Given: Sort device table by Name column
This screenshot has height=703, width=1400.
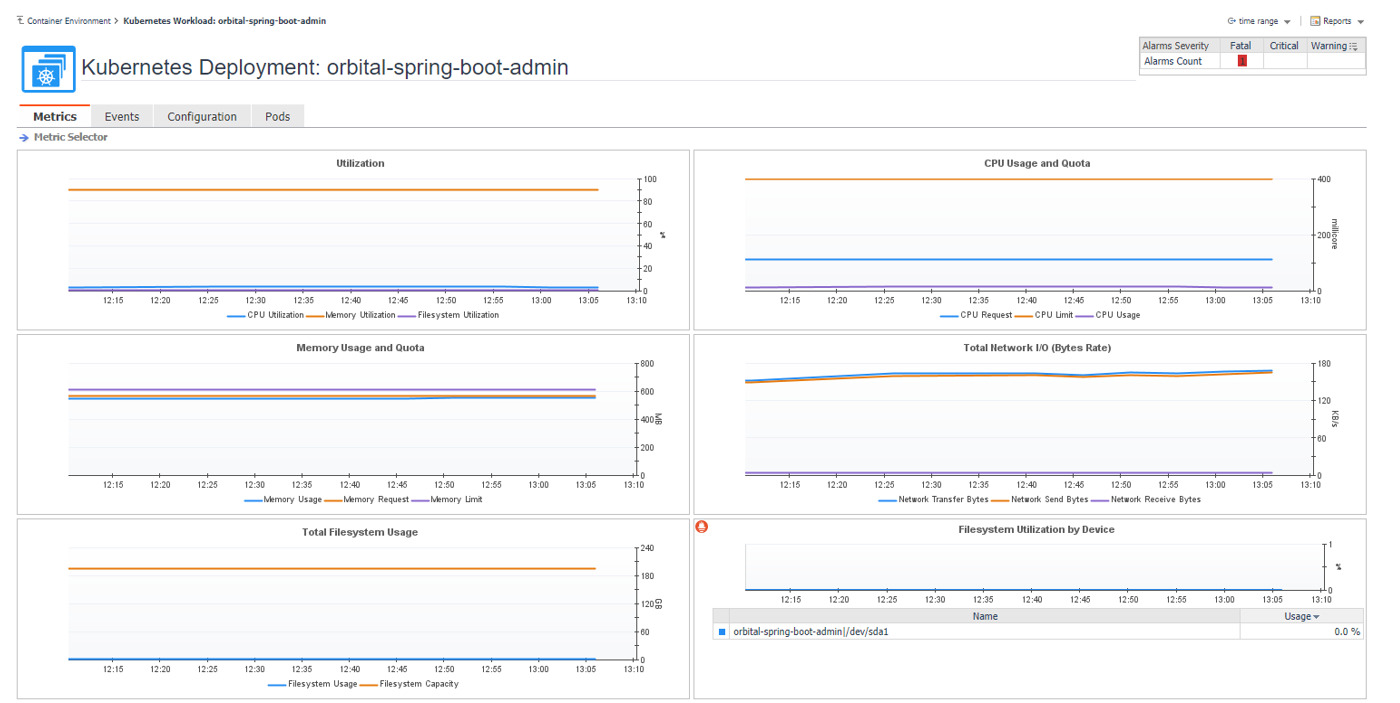Looking at the screenshot, I should click(985, 617).
